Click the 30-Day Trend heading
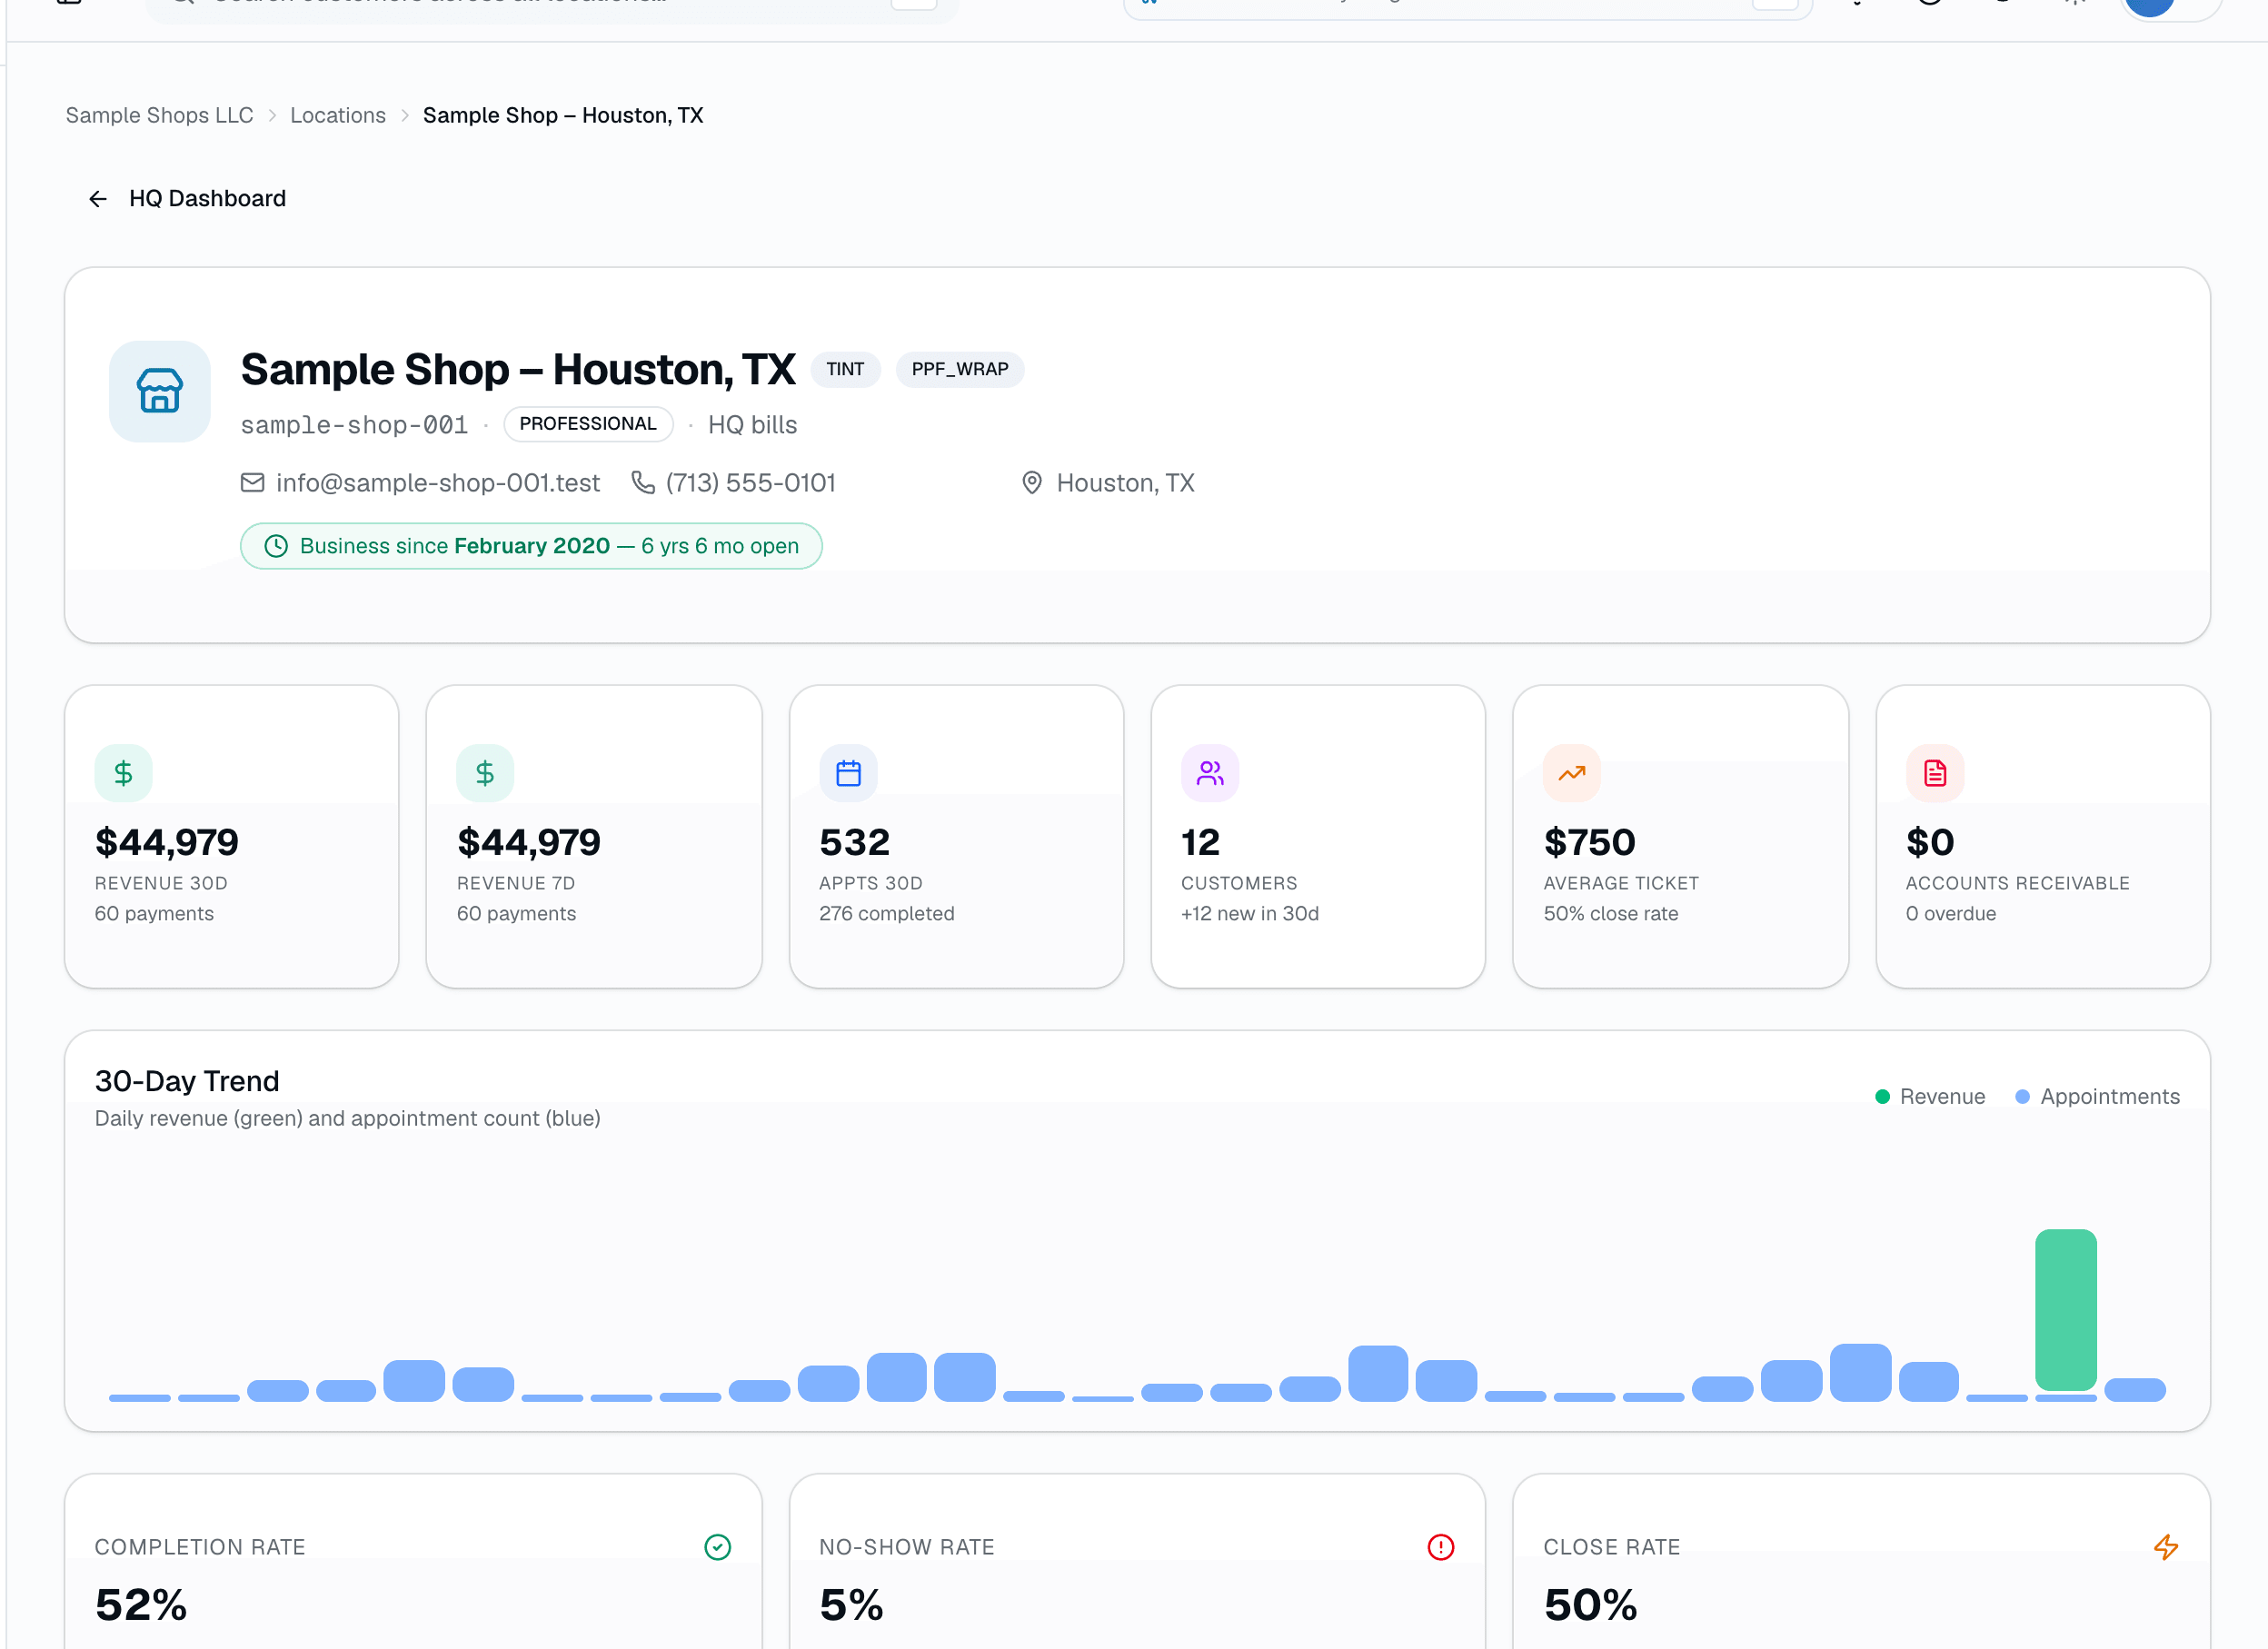The height and width of the screenshot is (1649, 2268). click(187, 1081)
